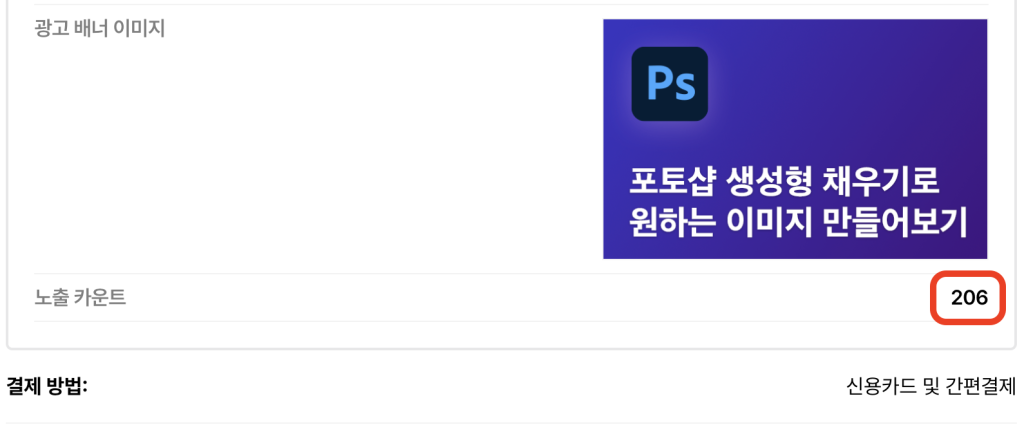
Task: Click the word 노출 in the row label
Action: 50,298
